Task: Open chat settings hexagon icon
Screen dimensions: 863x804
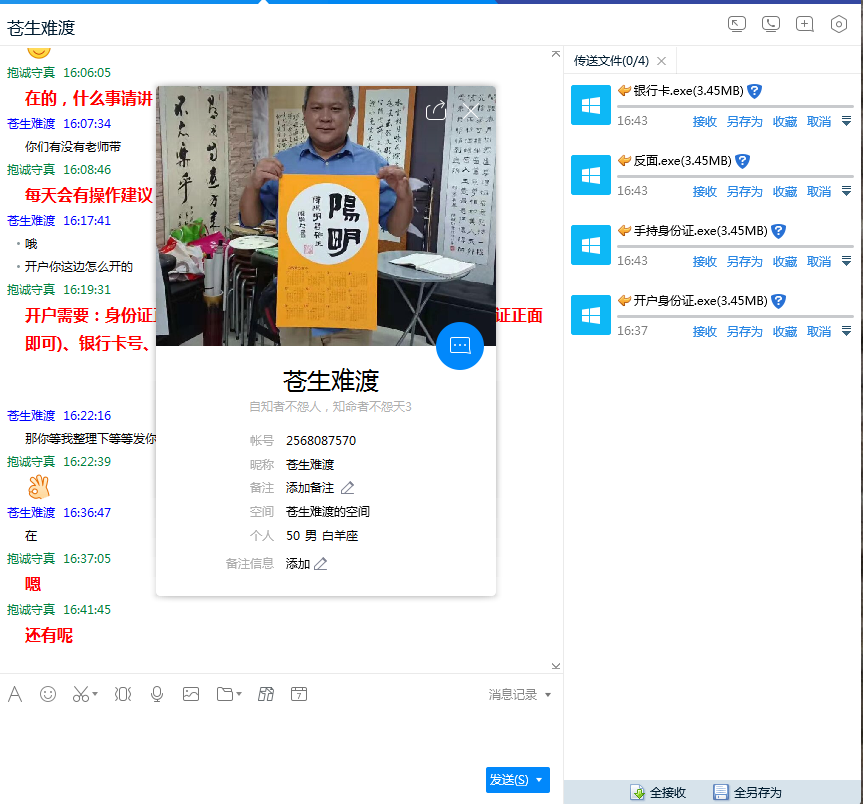Action: point(838,24)
